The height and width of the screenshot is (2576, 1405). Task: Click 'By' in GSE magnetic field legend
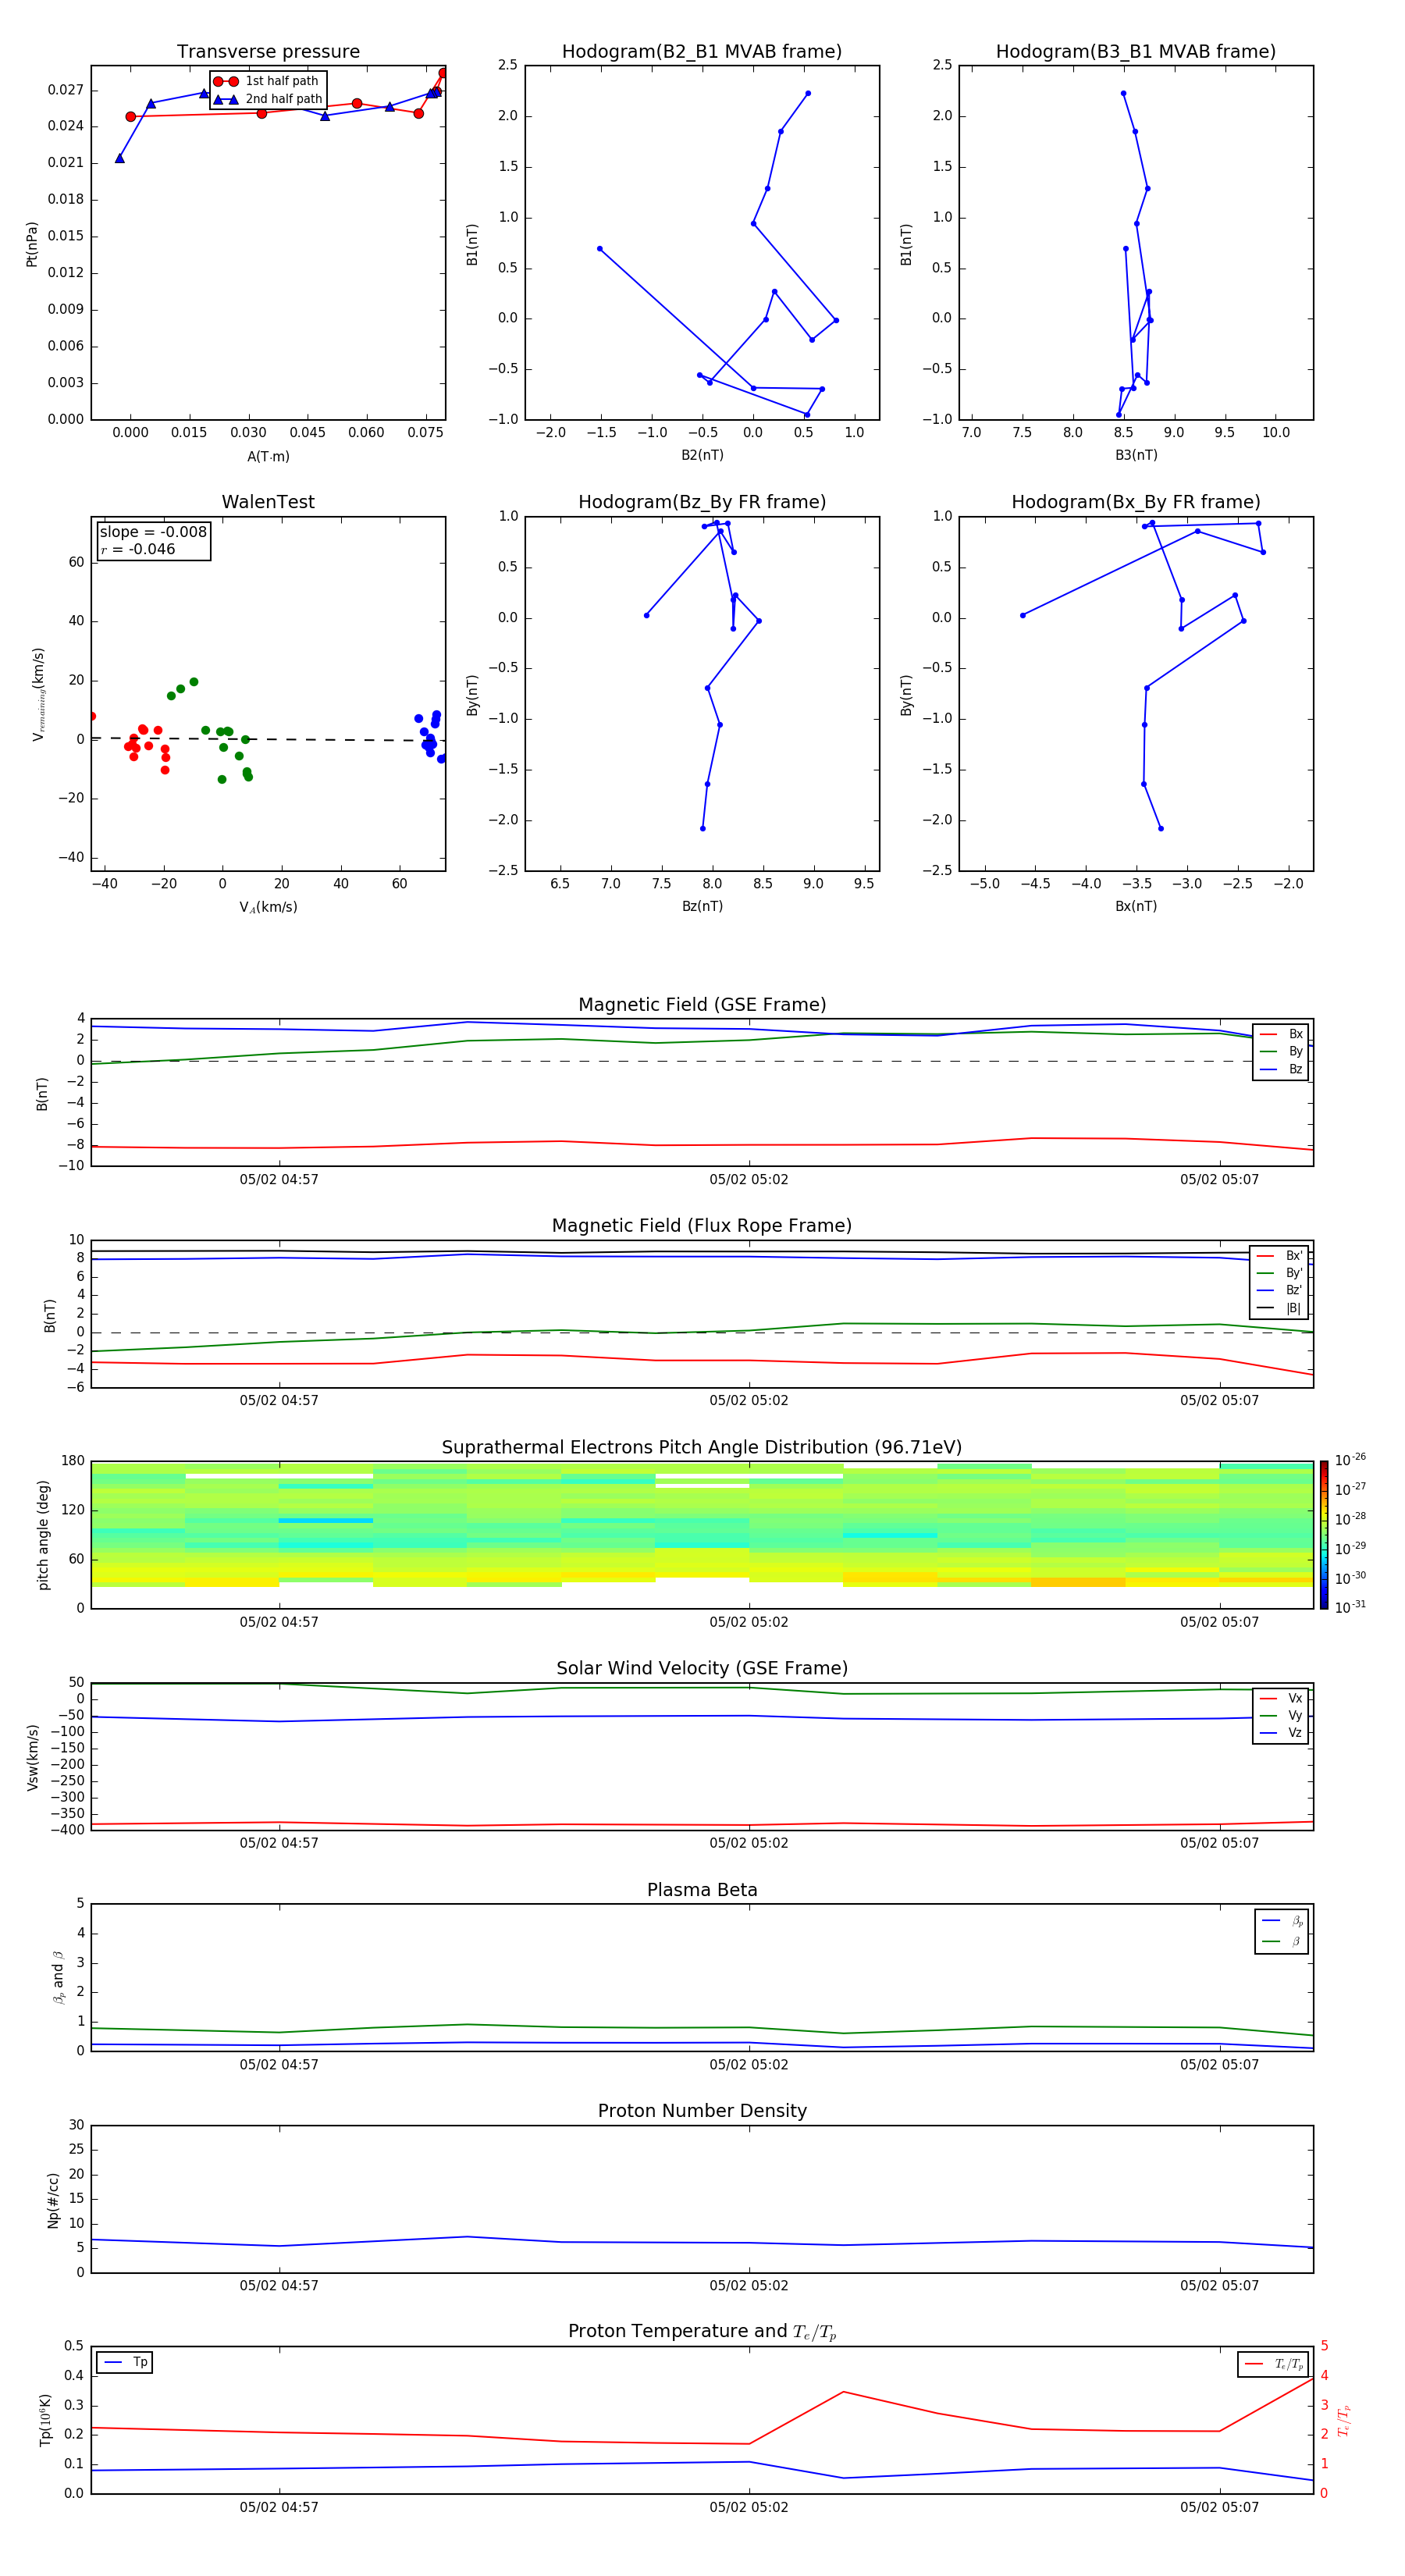1281,1052
